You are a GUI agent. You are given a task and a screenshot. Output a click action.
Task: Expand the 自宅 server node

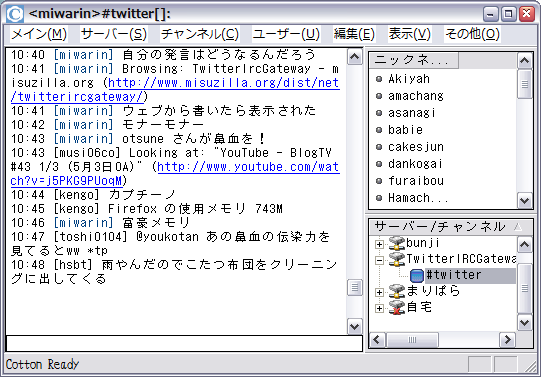tap(379, 308)
